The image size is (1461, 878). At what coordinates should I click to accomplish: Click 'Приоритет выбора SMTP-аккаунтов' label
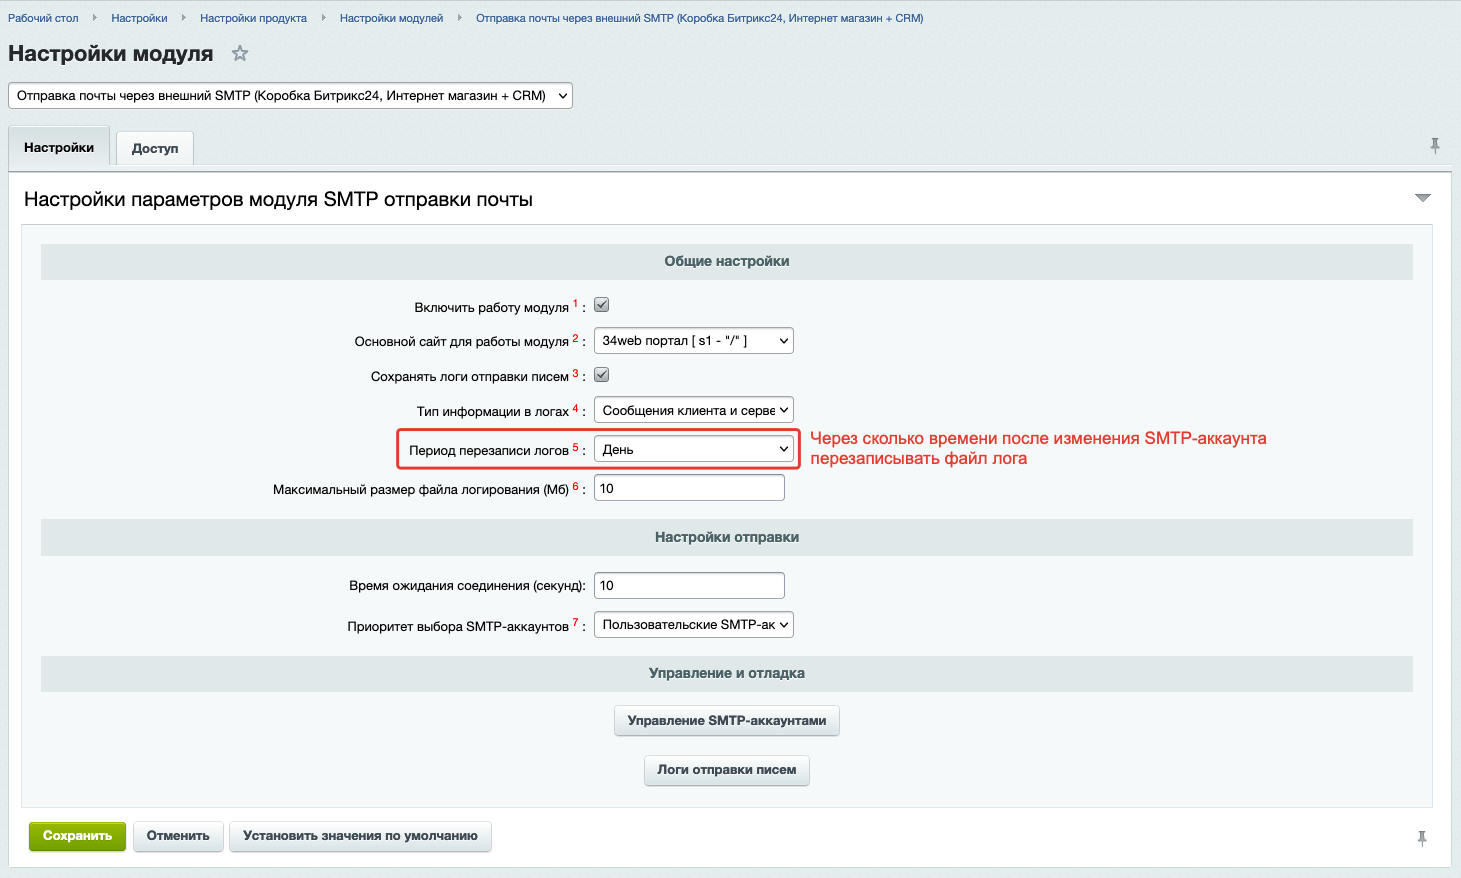[x=458, y=626]
